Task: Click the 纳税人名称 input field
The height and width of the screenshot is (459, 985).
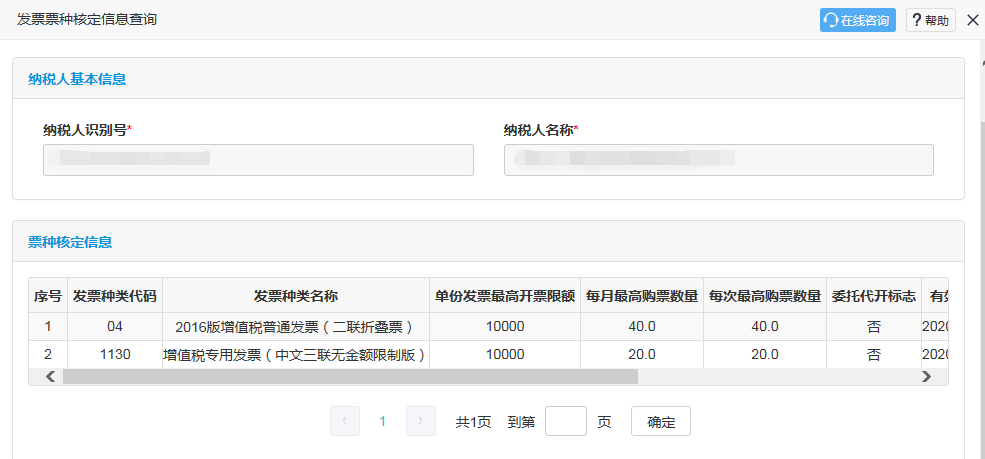Action: coord(718,160)
